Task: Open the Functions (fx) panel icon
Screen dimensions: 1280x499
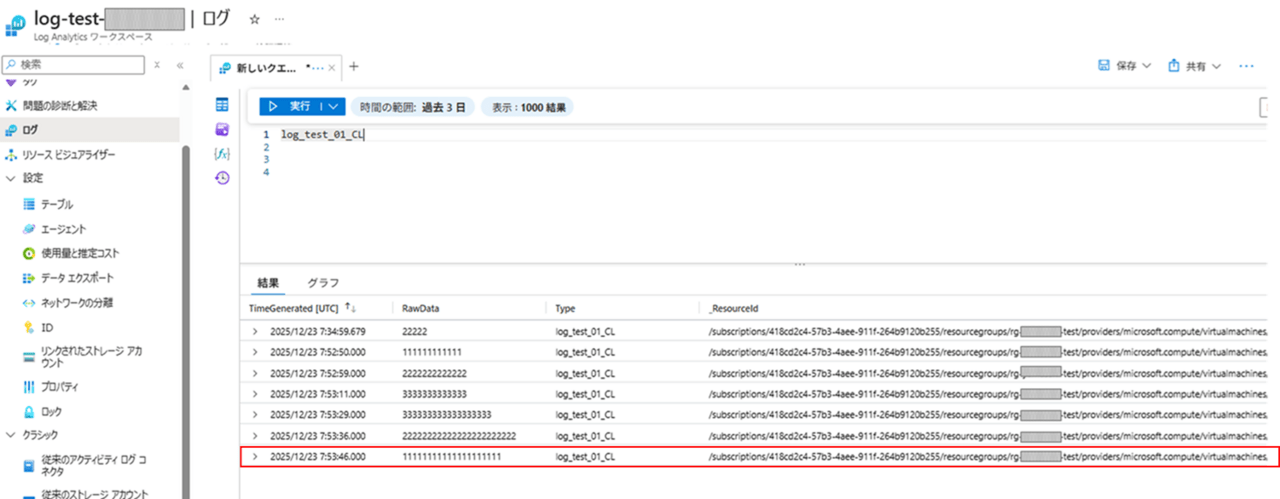Action: point(222,153)
